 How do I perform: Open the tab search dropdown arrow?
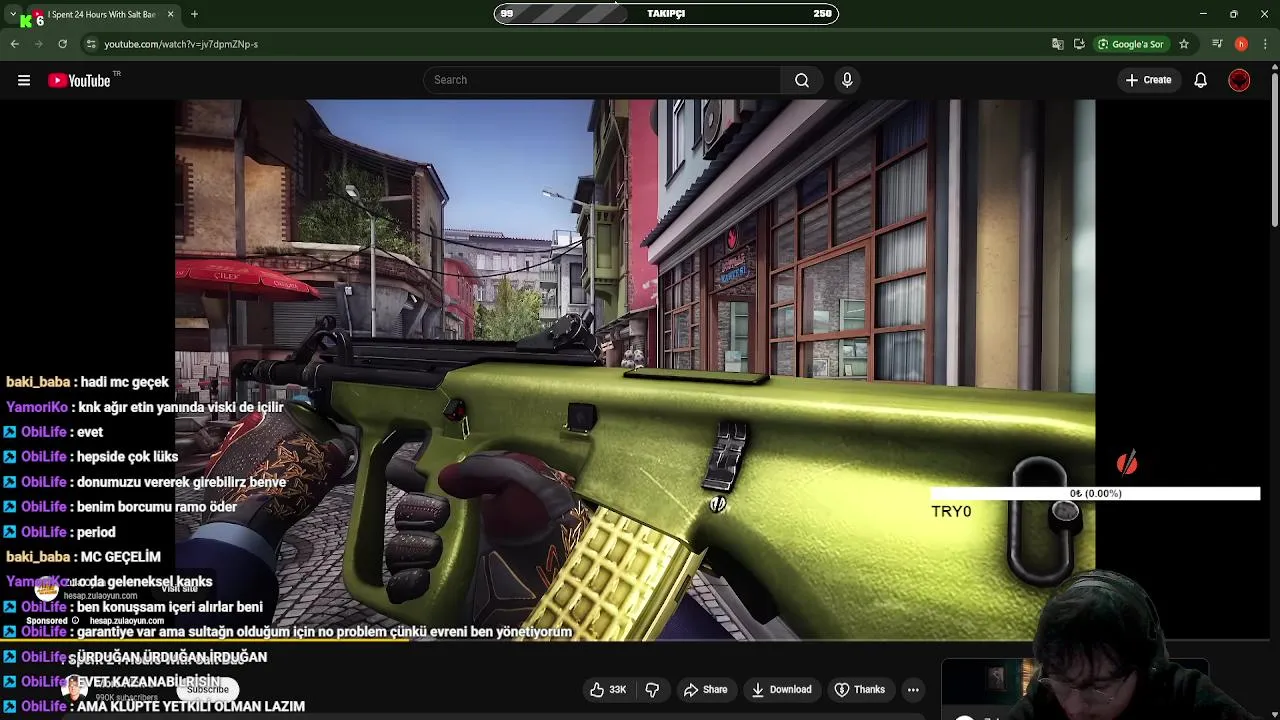click(12, 14)
